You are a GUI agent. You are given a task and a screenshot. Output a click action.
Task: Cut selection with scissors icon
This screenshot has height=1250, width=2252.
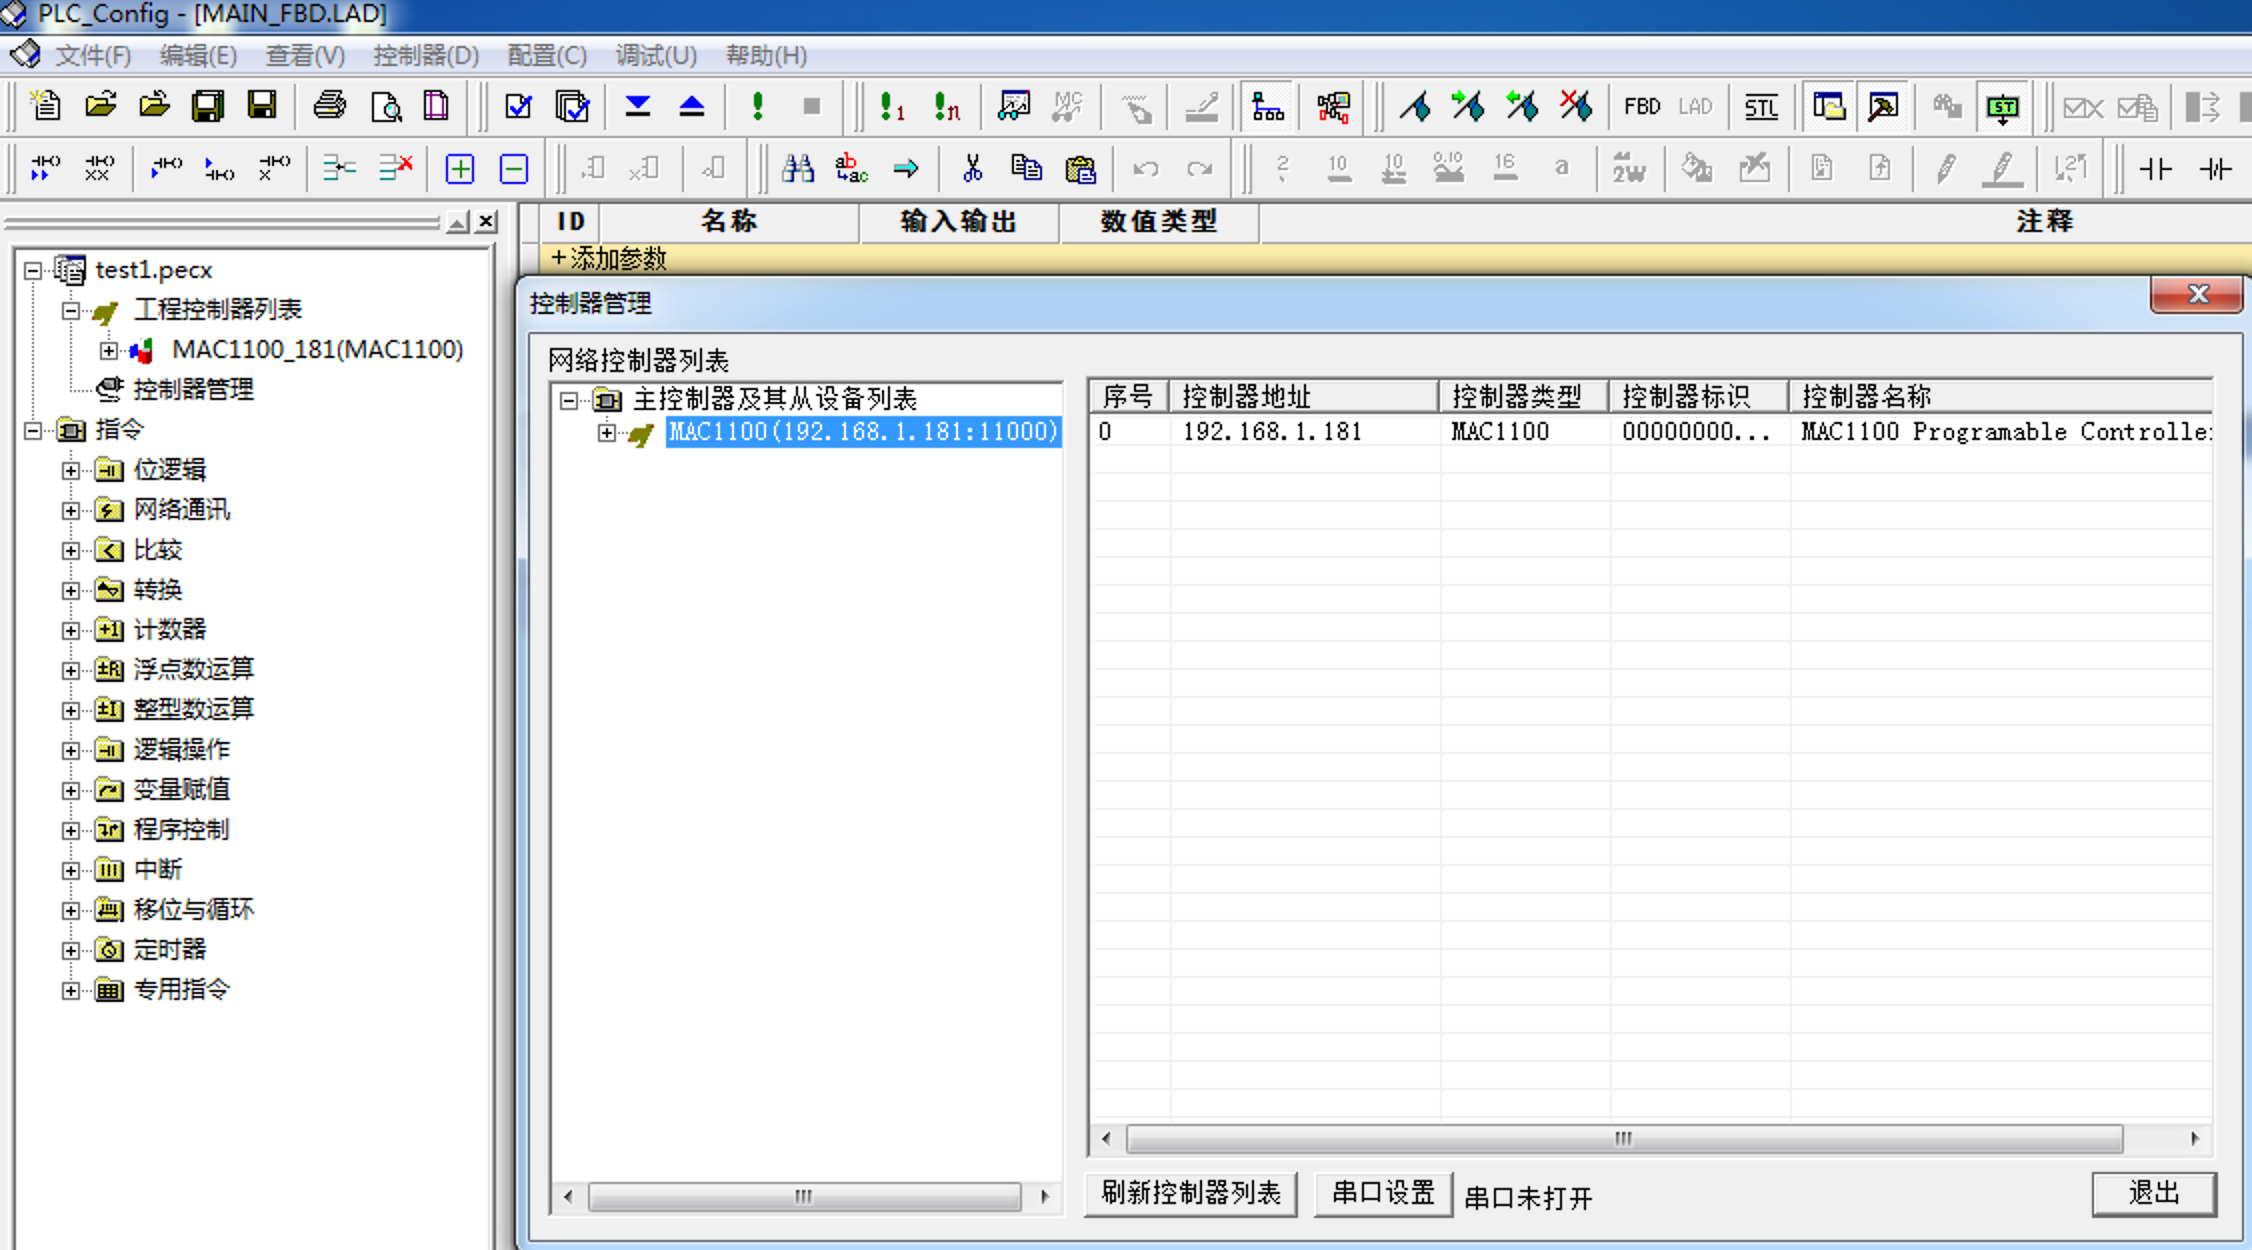tap(972, 168)
